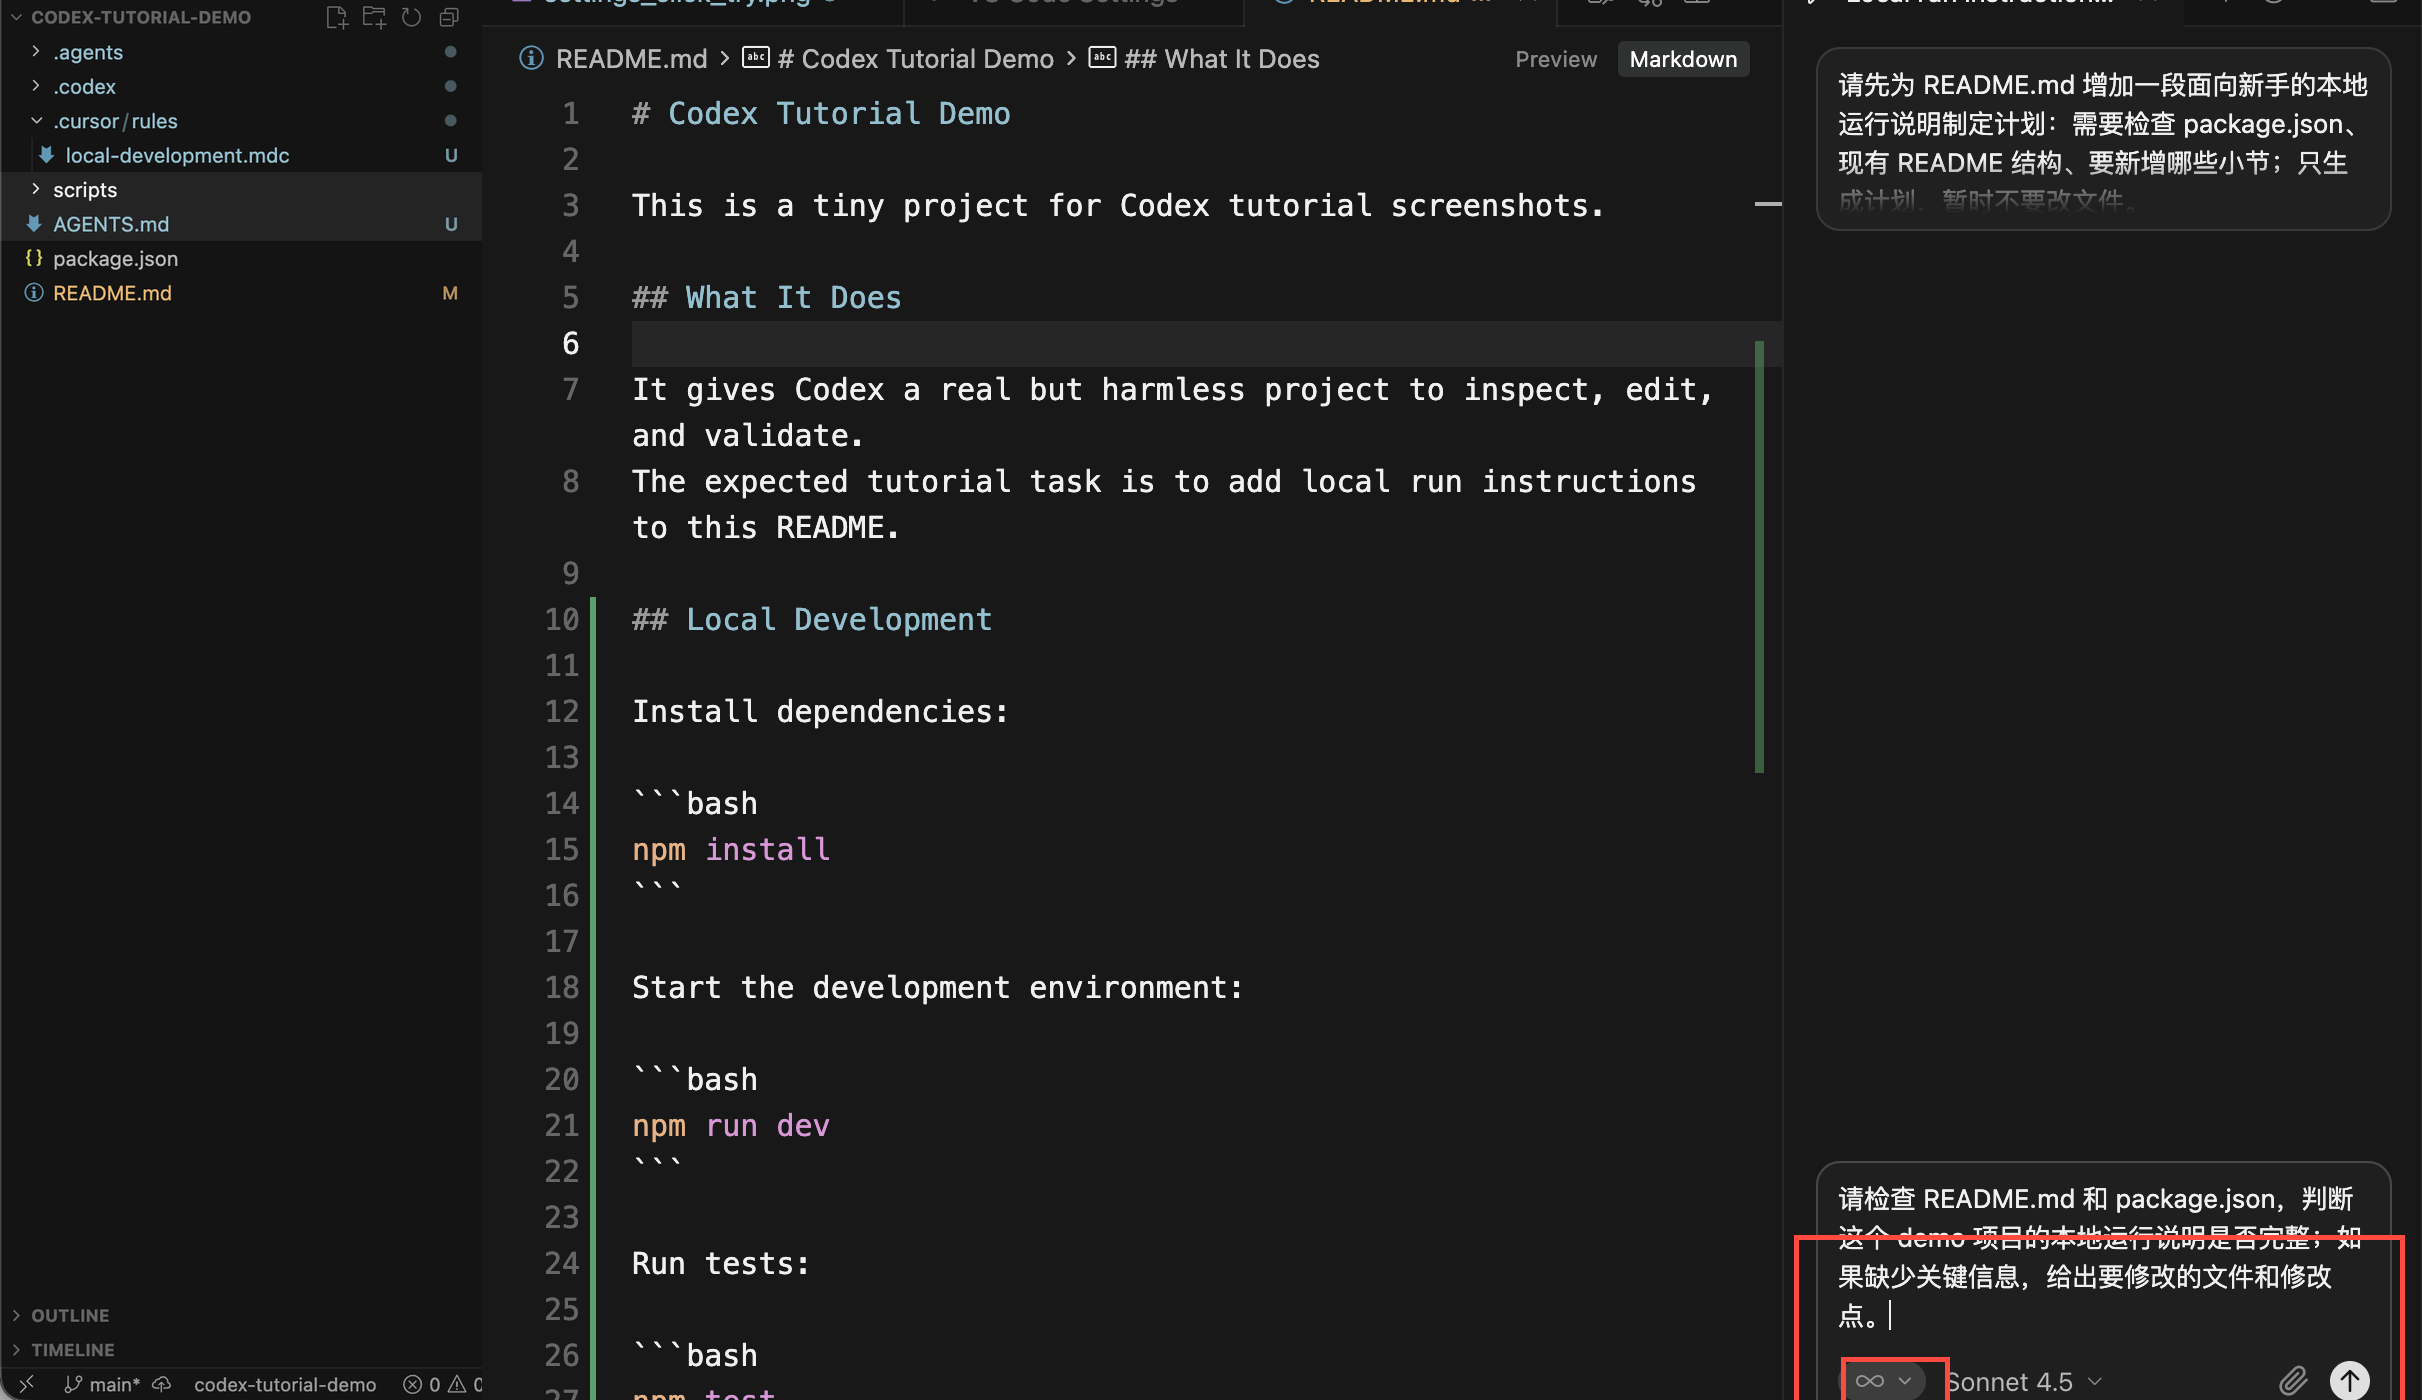2422x1400 pixels.
Task: Switch to Preview mode
Action: 1556,59
